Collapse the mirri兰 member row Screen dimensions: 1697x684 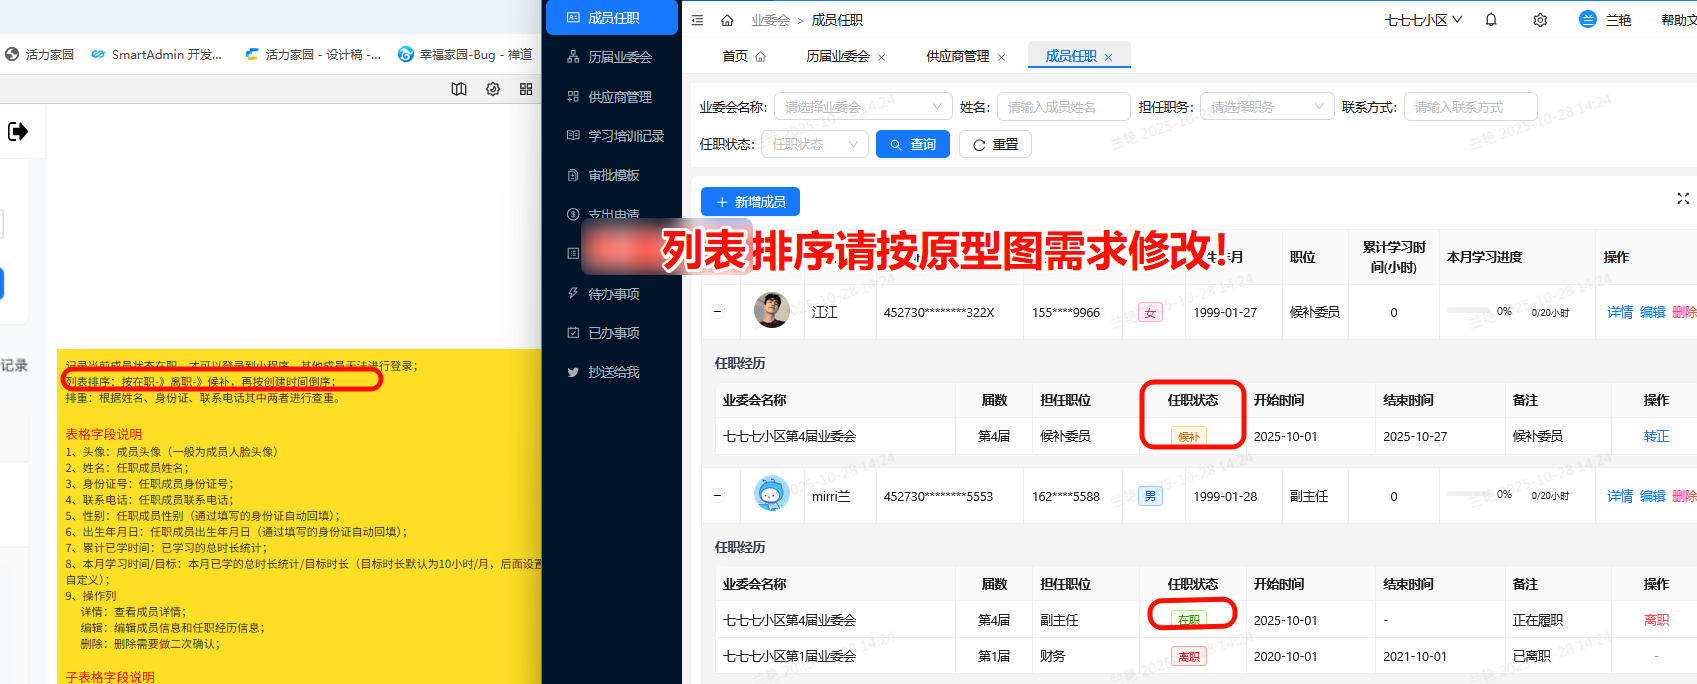pyautogui.click(x=717, y=496)
